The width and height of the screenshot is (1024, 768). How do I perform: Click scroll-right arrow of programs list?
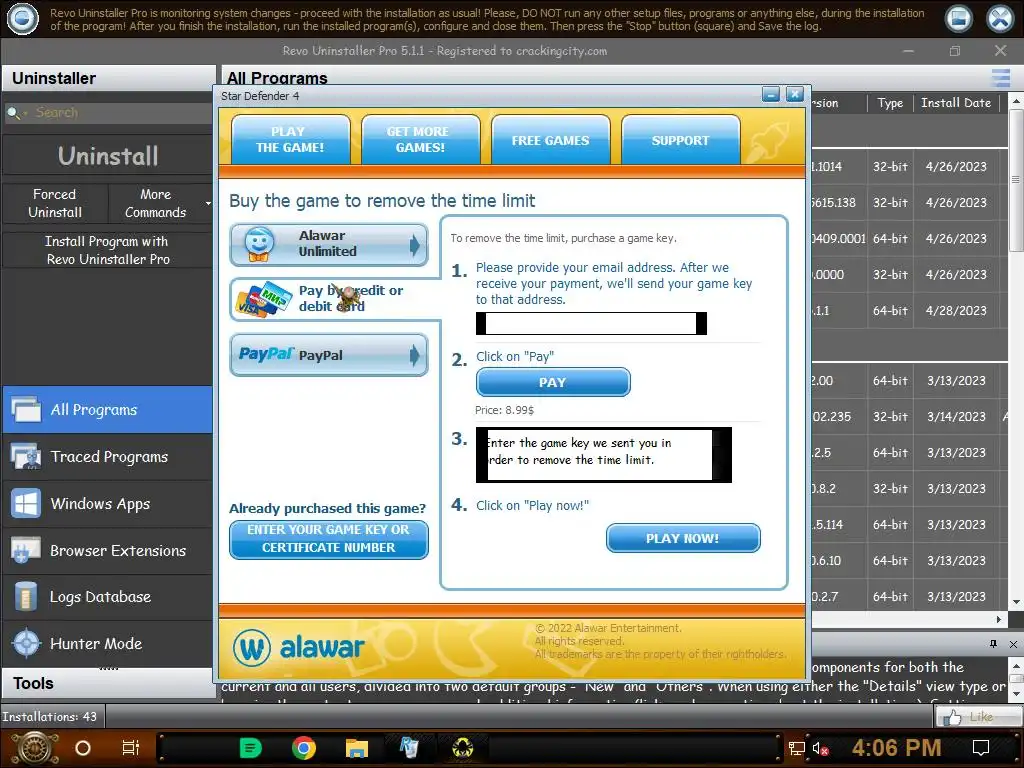coord(999,619)
